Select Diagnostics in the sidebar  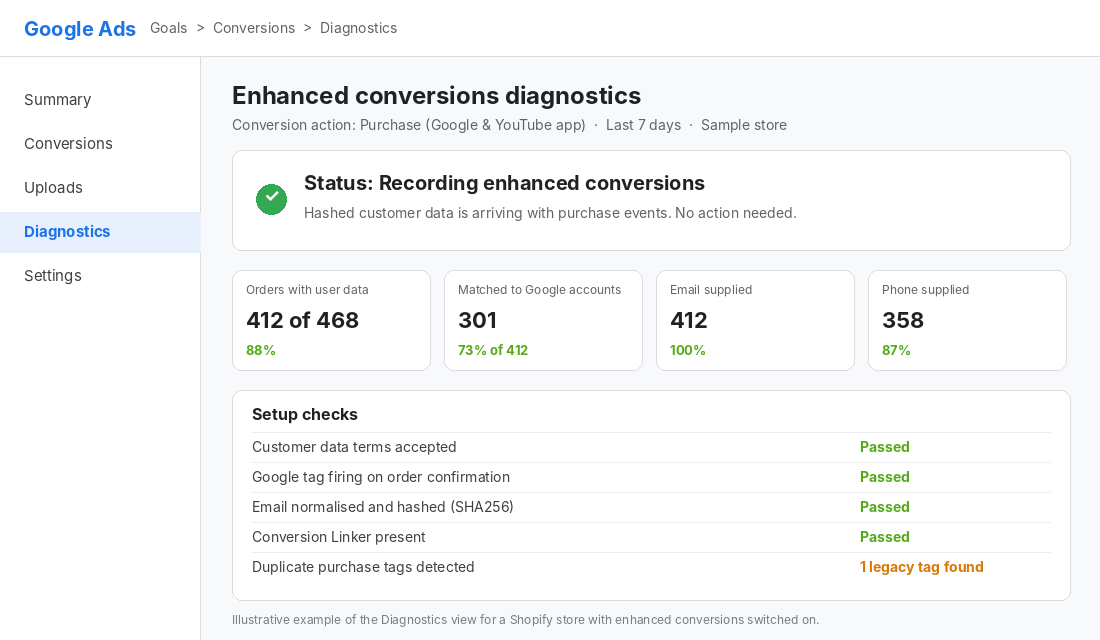pyautogui.click(x=100, y=232)
